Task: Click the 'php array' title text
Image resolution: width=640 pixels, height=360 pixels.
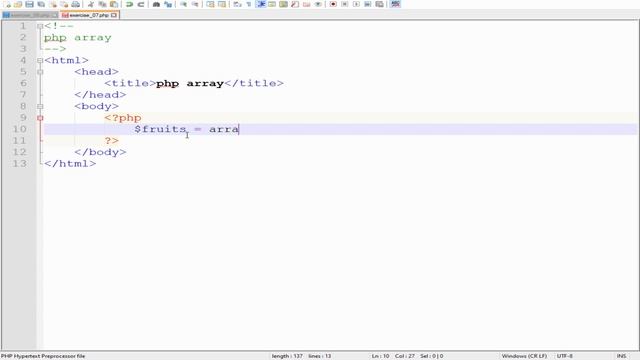Action: pyautogui.click(x=190, y=84)
